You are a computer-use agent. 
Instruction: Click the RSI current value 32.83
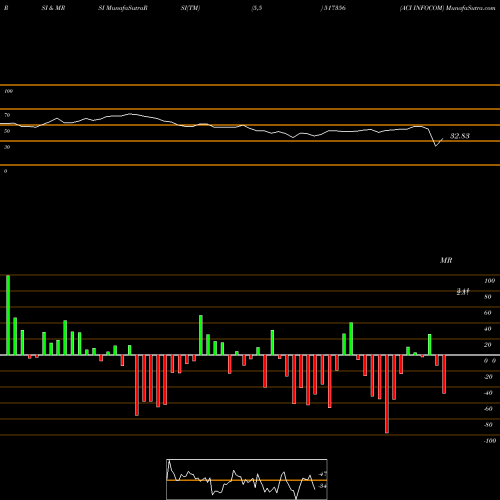click(460, 136)
